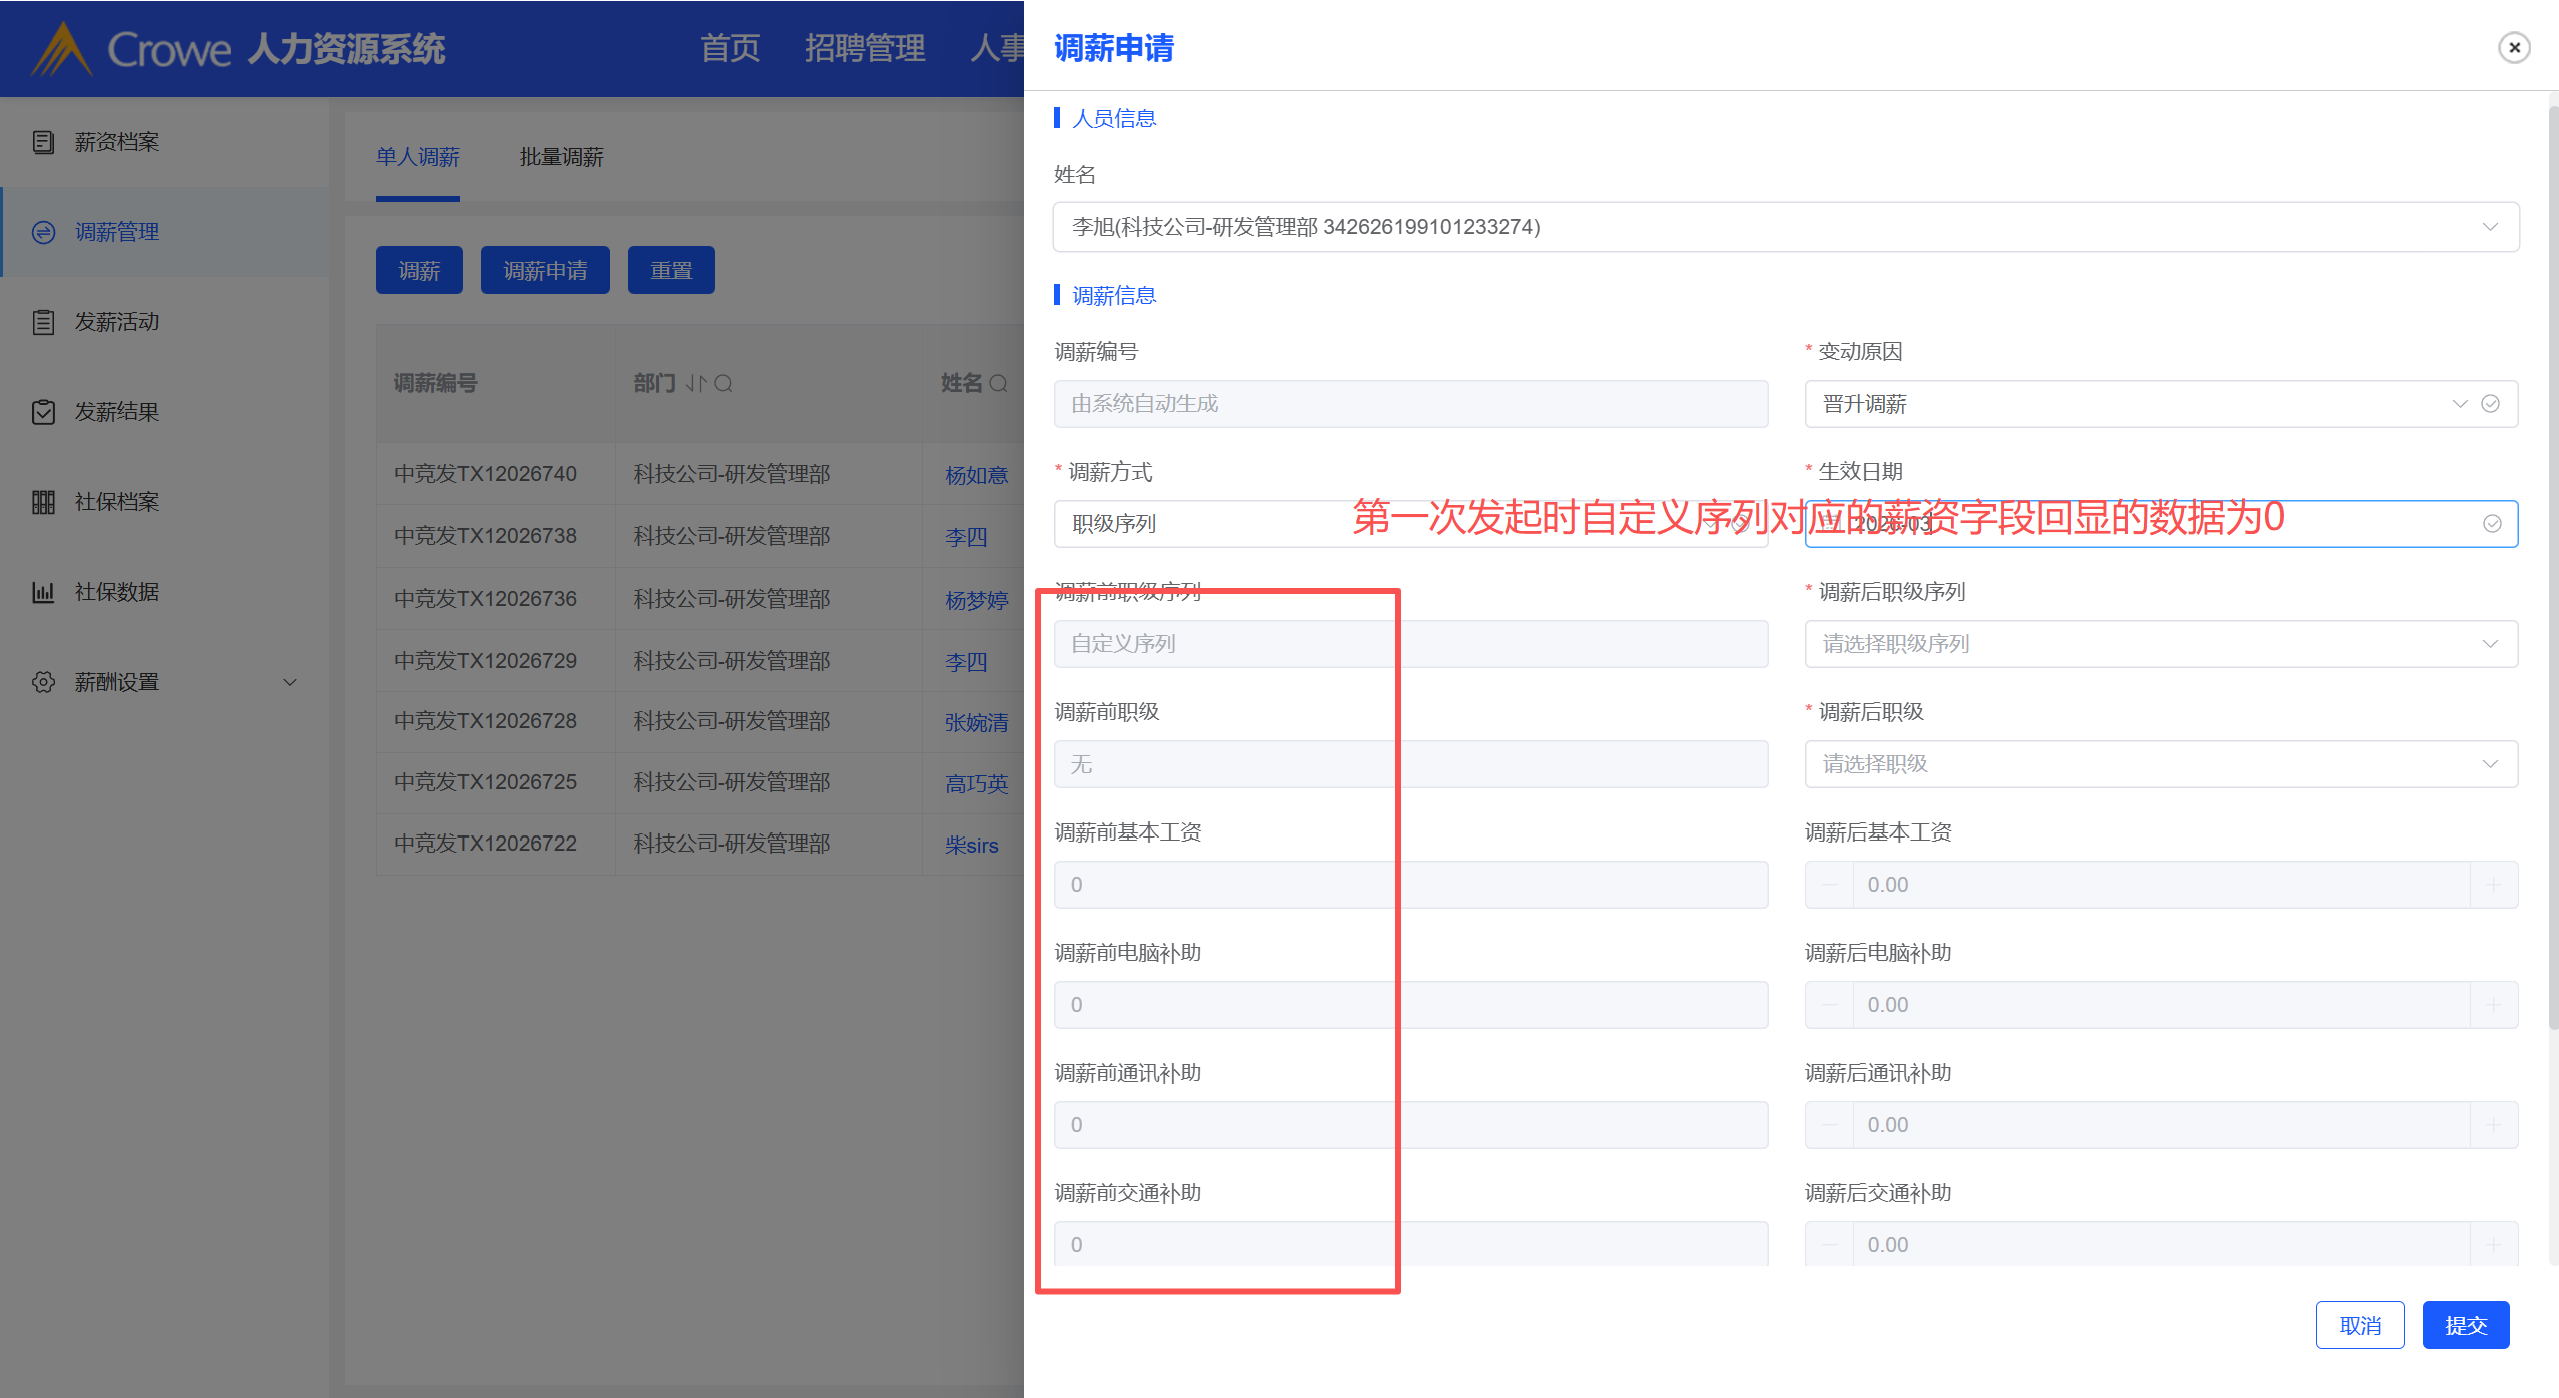Click the 社保数据 chart icon

(43, 592)
